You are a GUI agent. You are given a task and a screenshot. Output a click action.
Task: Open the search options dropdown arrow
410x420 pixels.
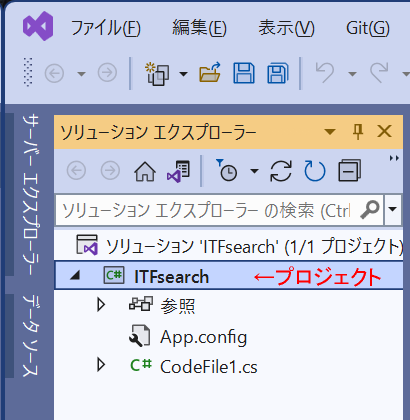[x=393, y=209]
